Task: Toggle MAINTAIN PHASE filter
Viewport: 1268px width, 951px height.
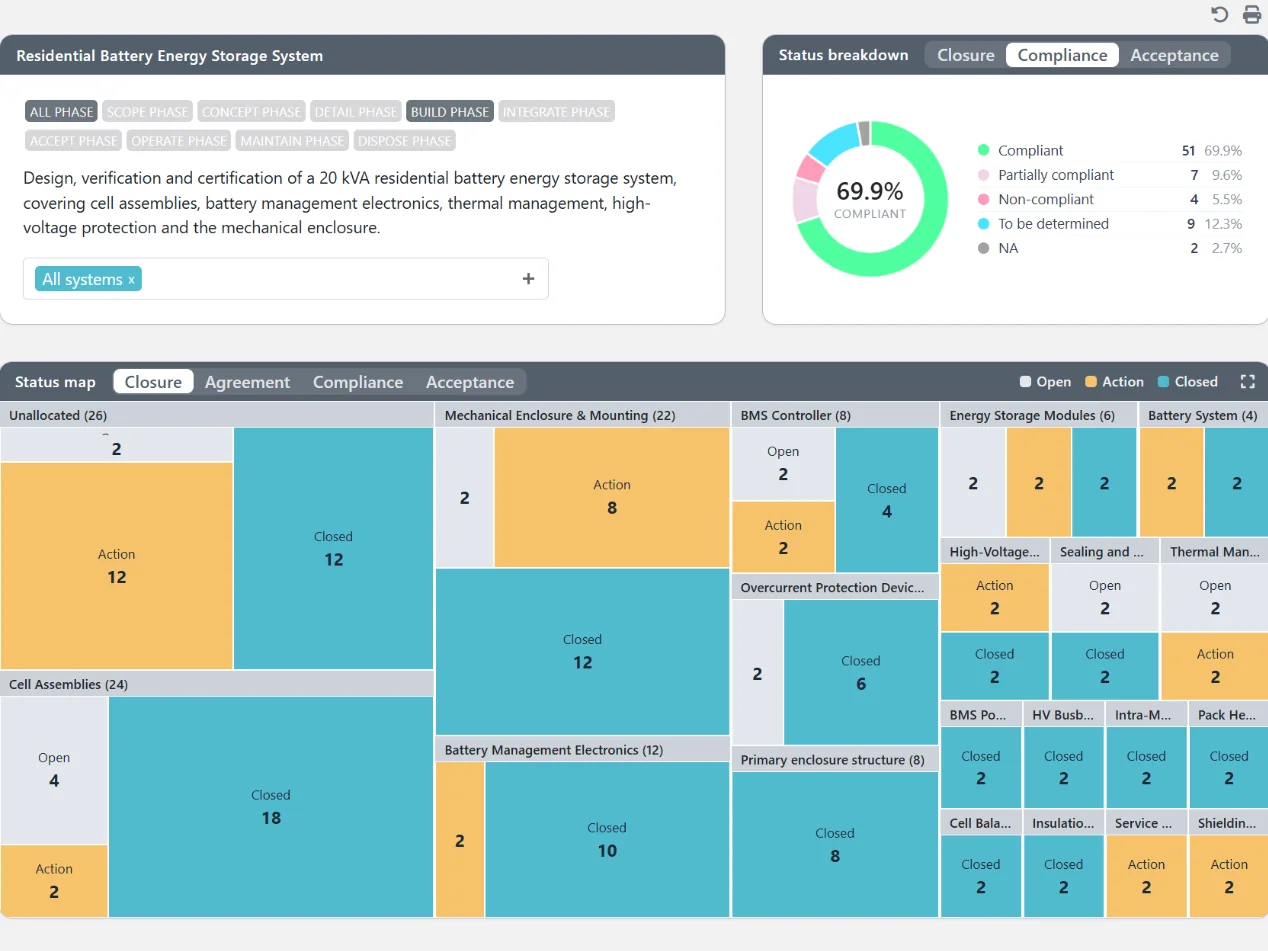Action: pyautogui.click(x=292, y=141)
